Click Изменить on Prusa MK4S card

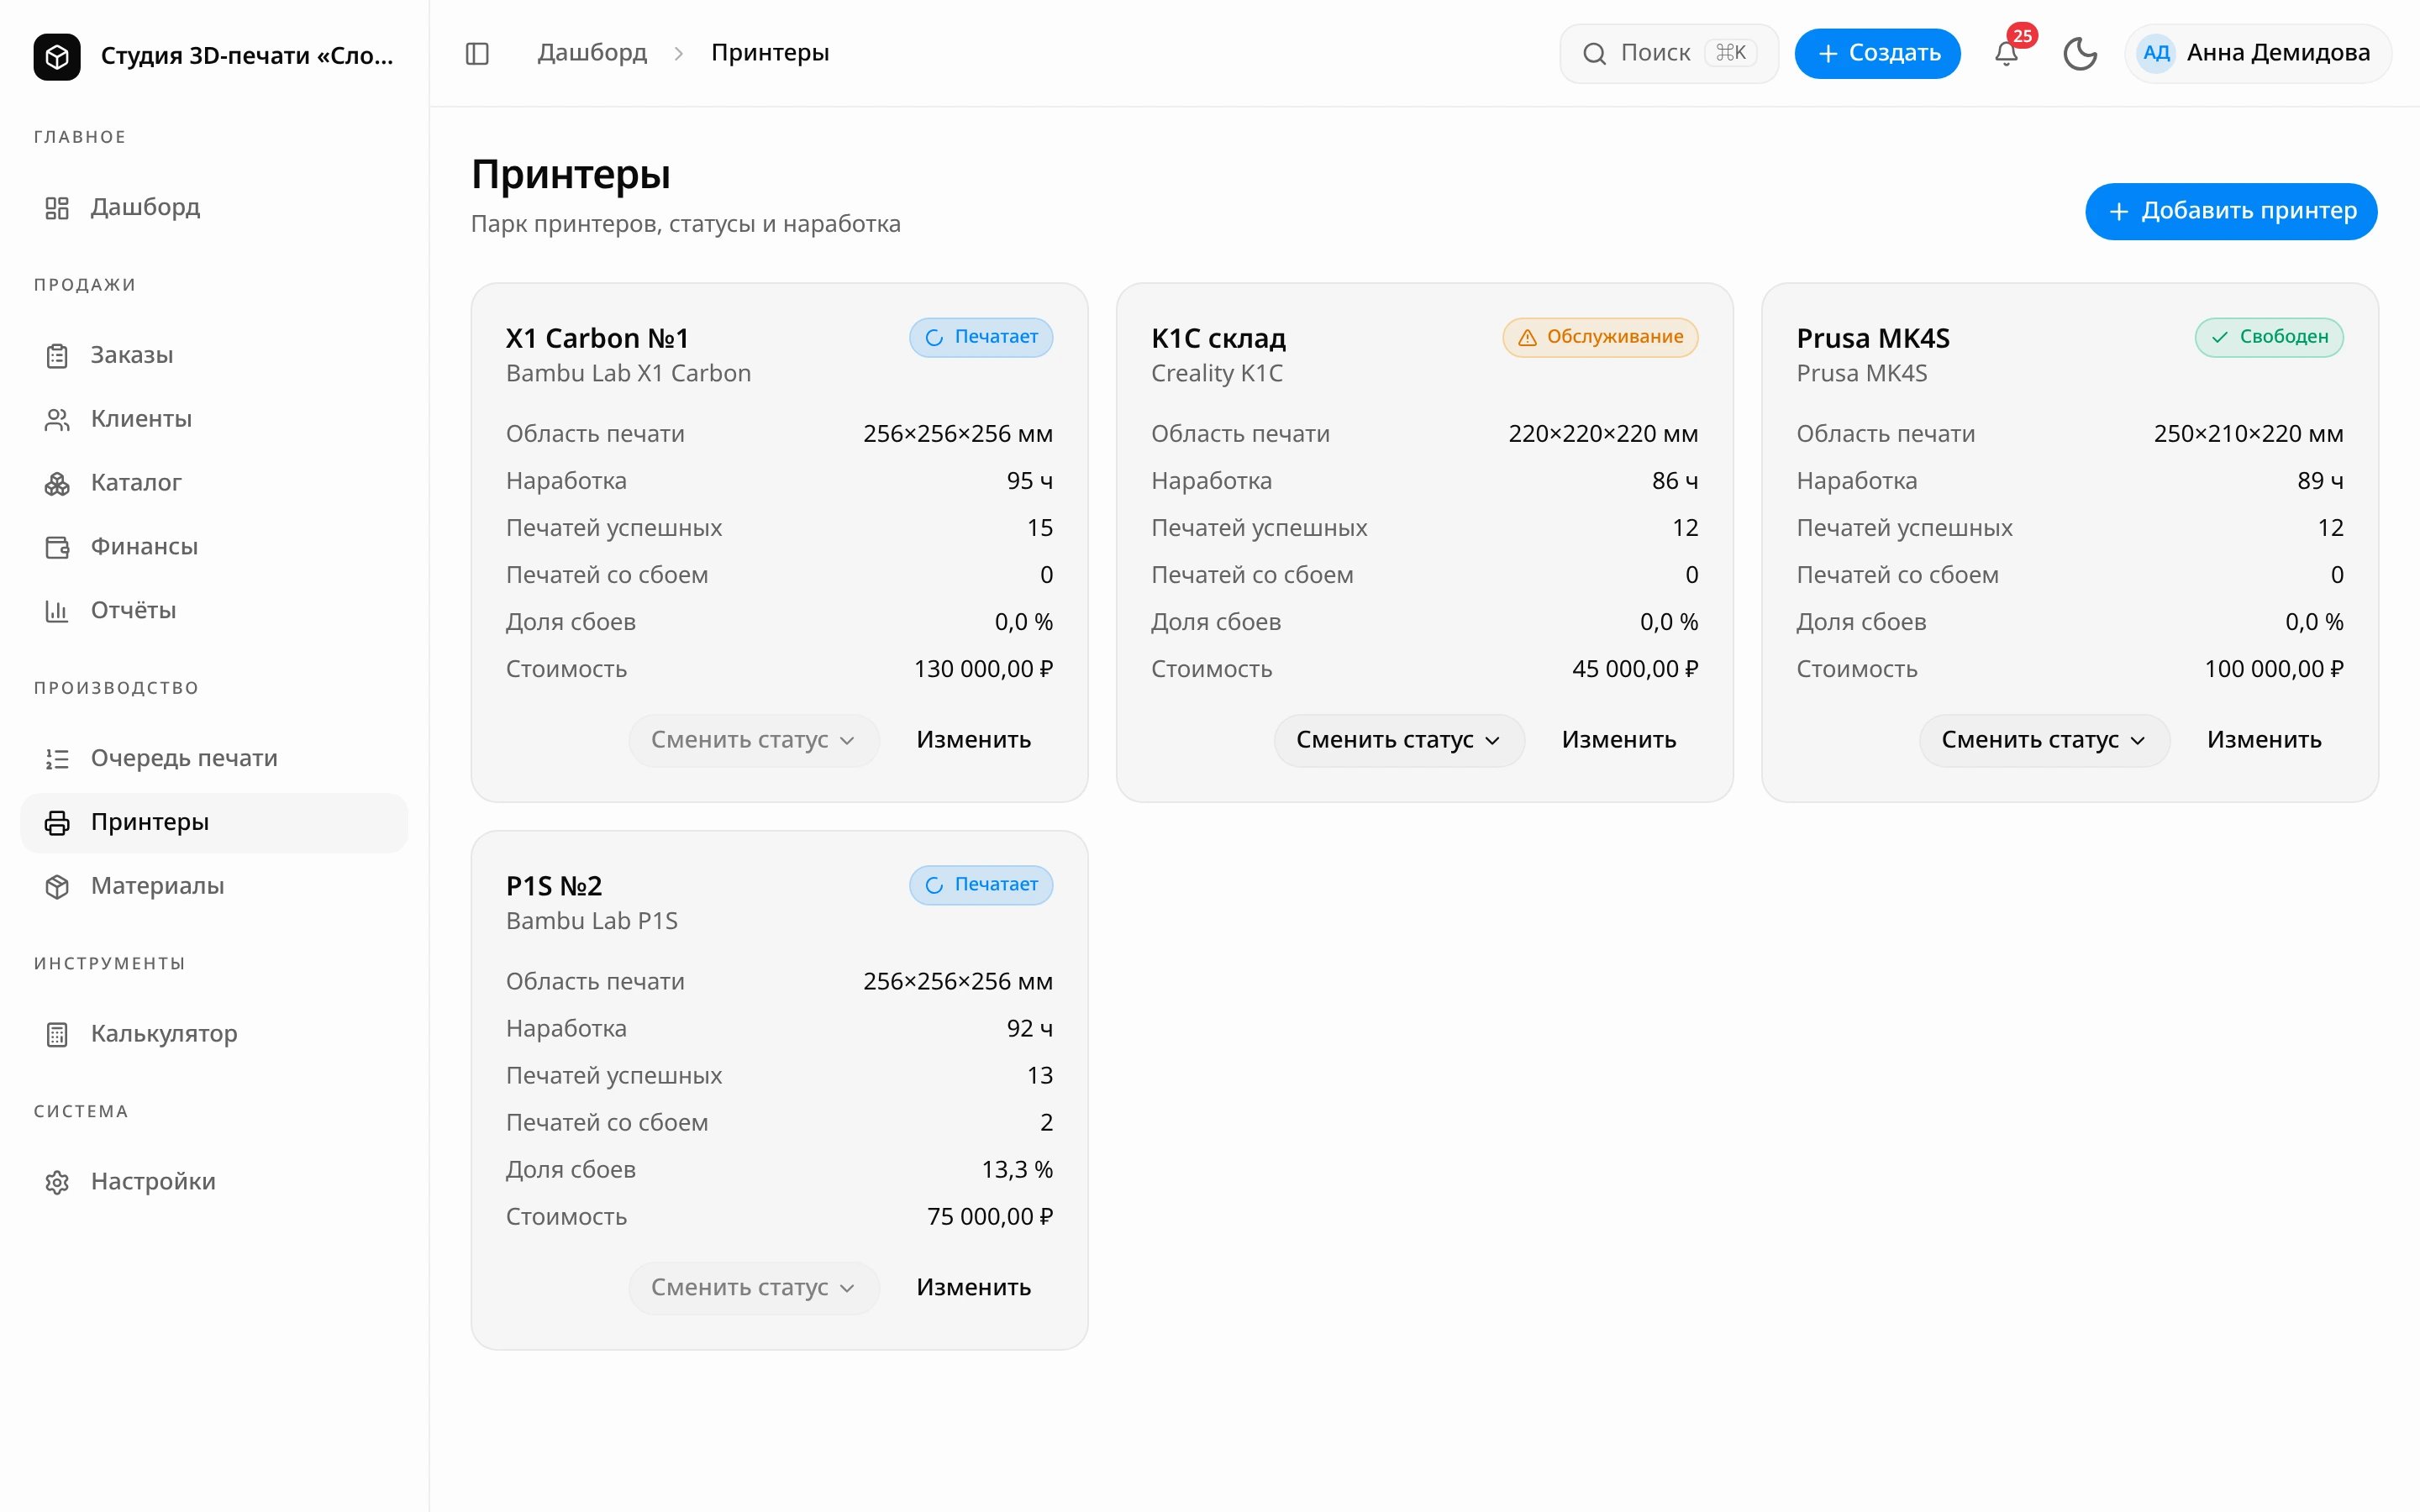point(2264,740)
